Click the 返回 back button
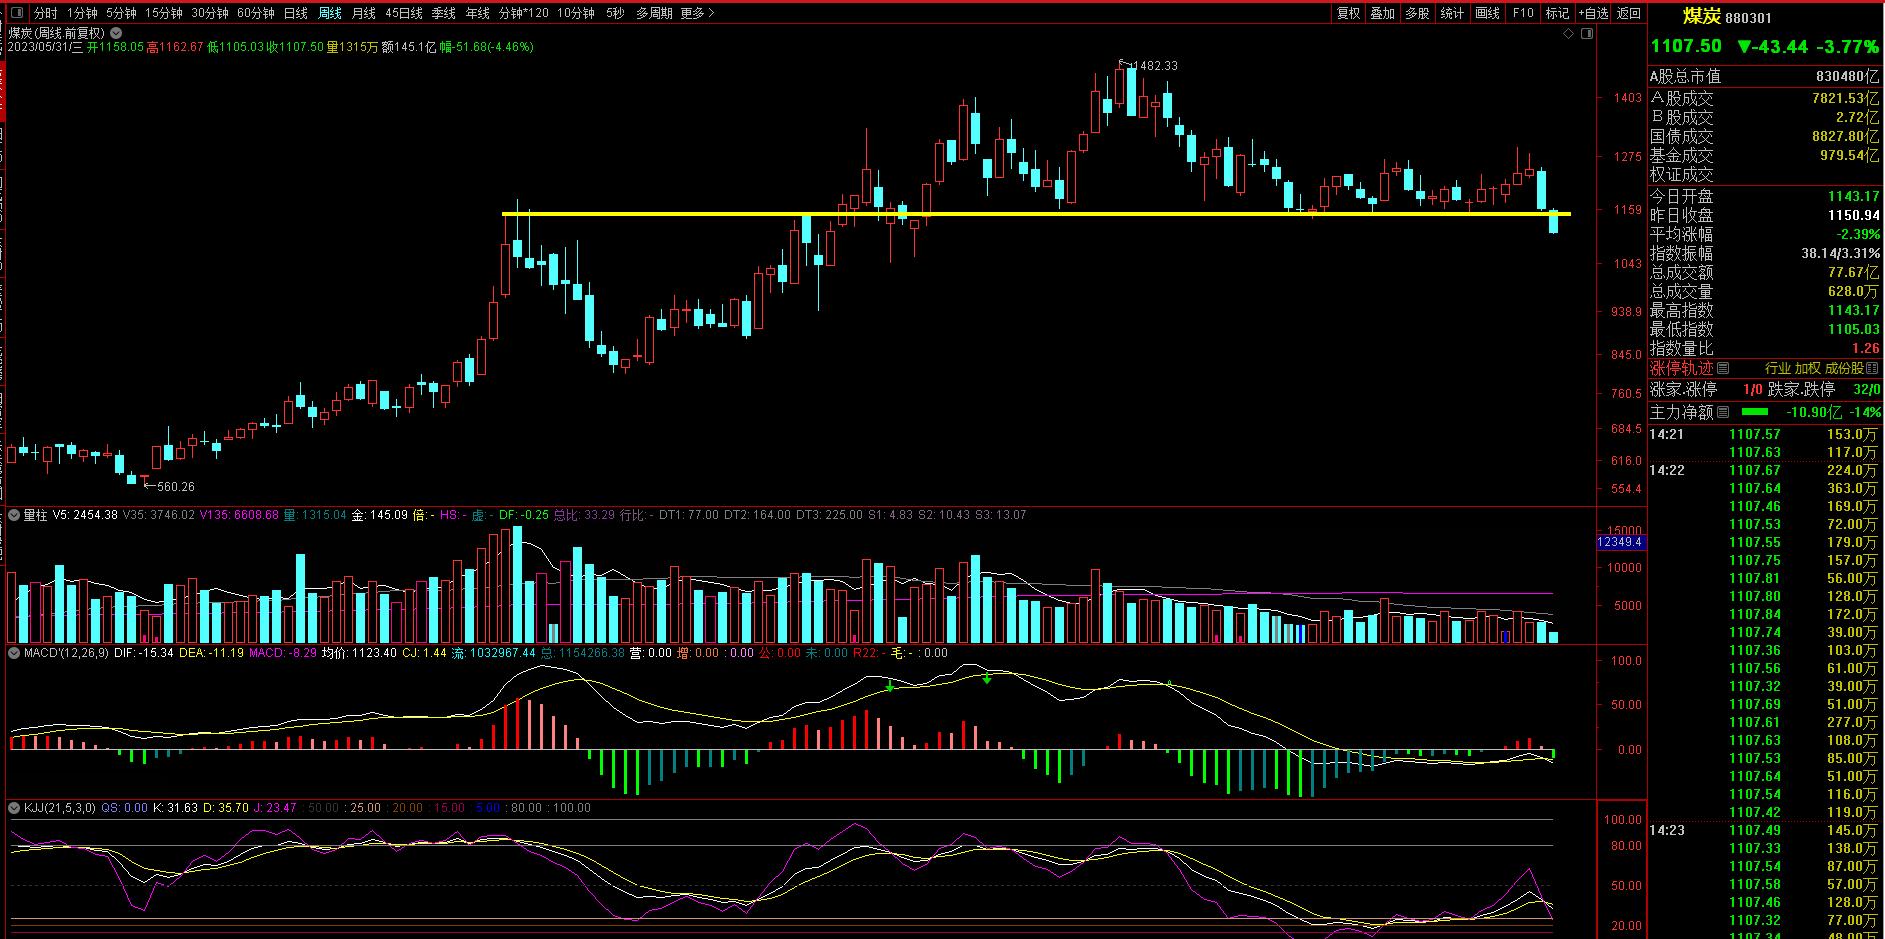 tap(1629, 13)
